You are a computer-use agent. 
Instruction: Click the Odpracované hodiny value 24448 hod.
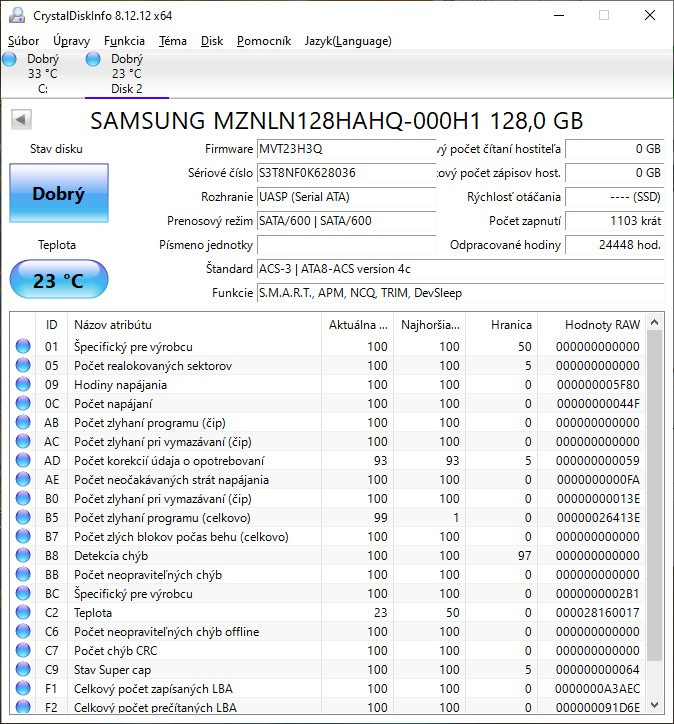pyautogui.click(x=614, y=245)
